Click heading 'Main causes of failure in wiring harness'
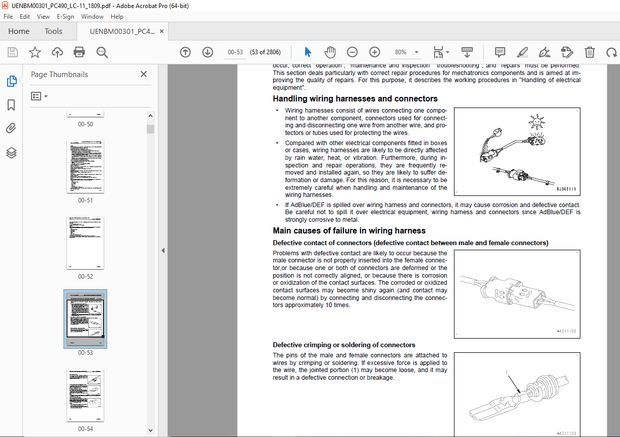The image size is (620, 437). point(349,231)
